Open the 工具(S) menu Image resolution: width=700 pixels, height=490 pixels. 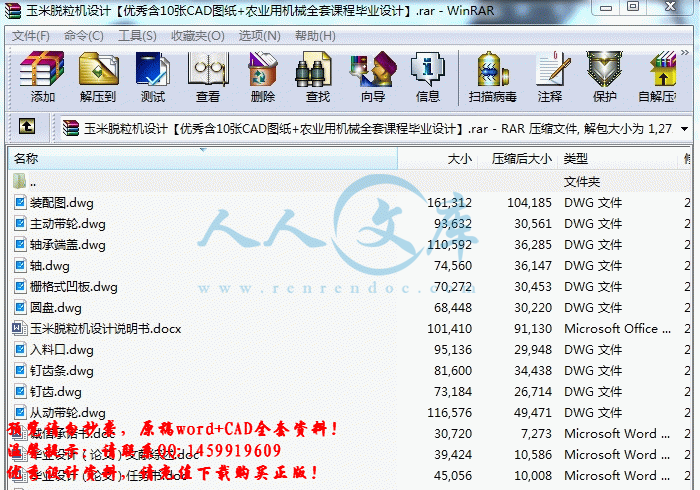click(x=137, y=36)
